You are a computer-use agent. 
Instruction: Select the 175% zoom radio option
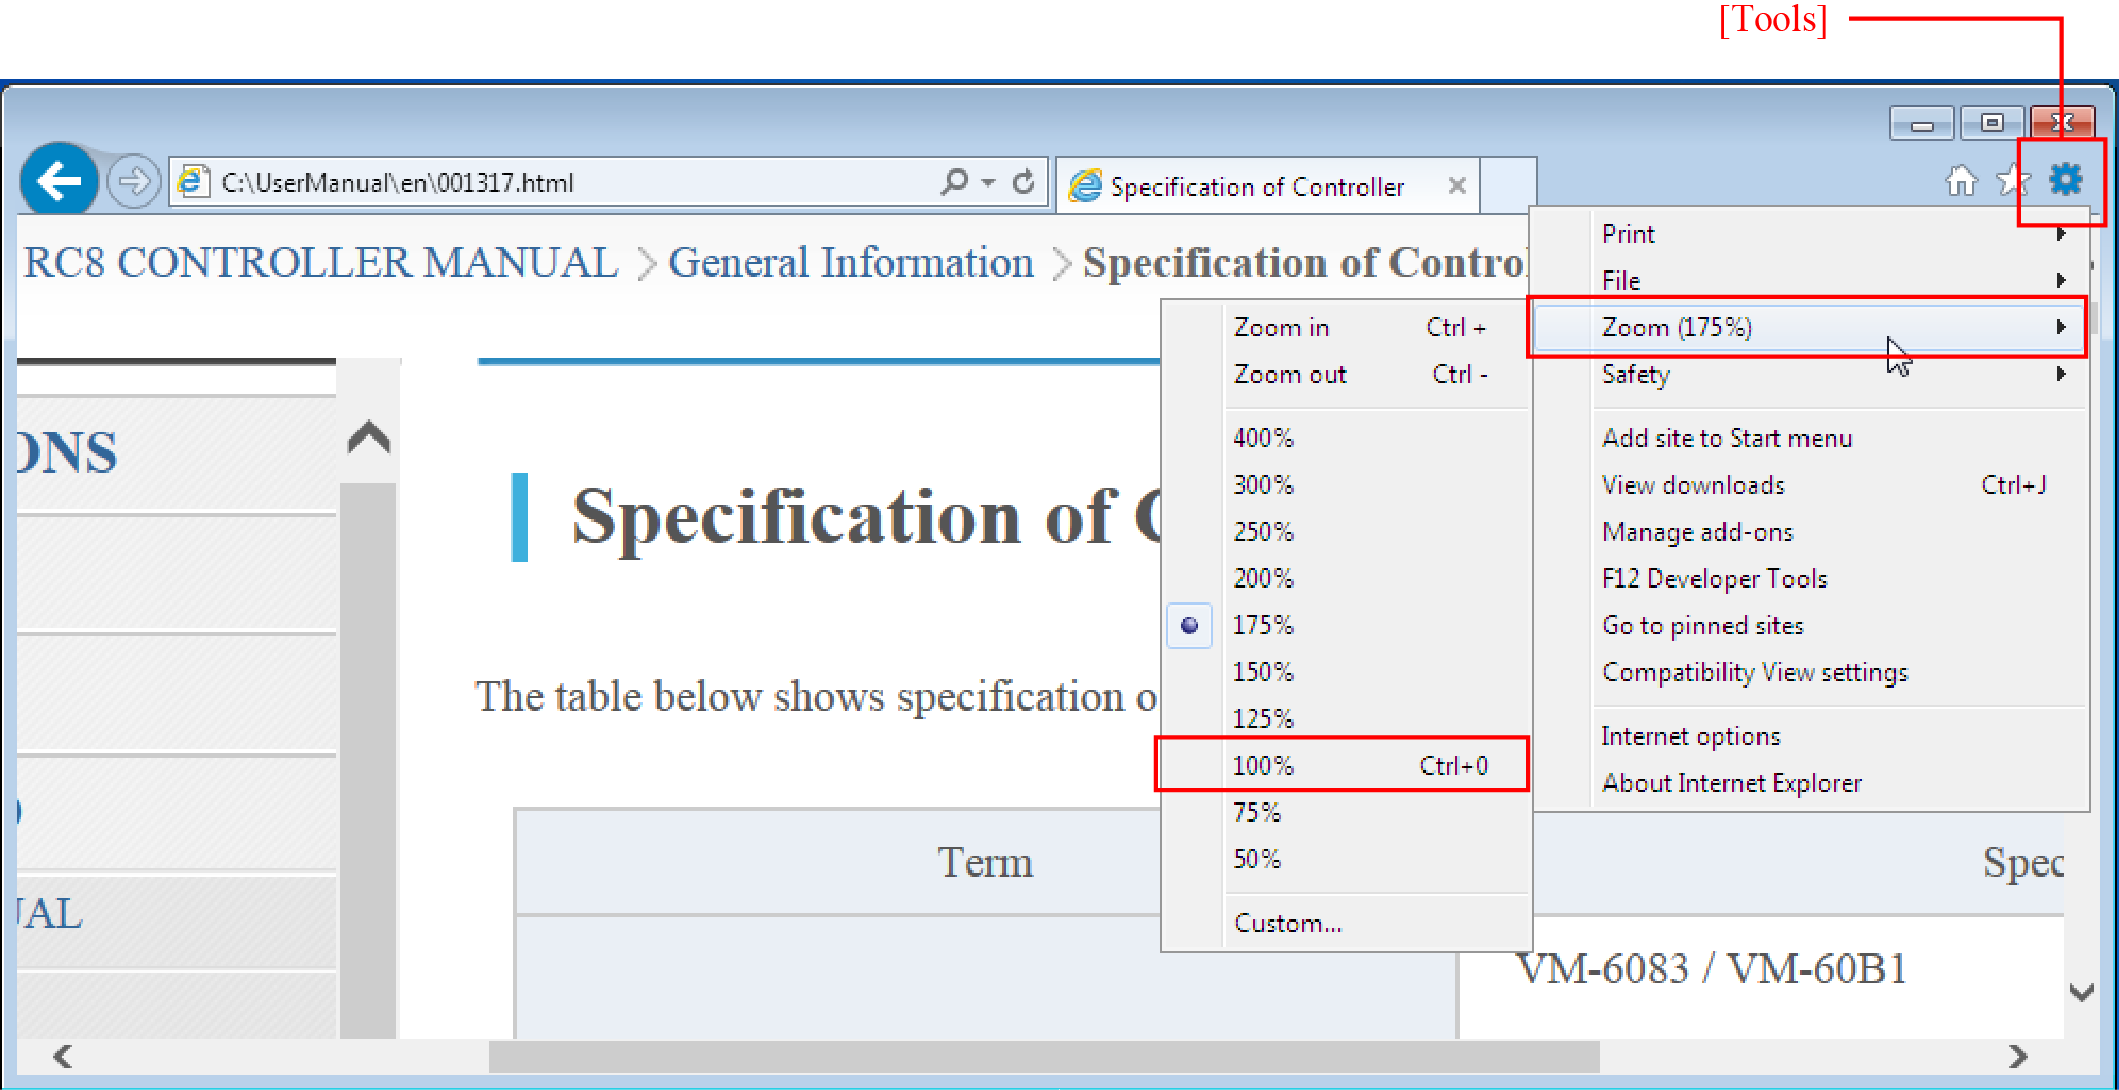click(x=1262, y=625)
